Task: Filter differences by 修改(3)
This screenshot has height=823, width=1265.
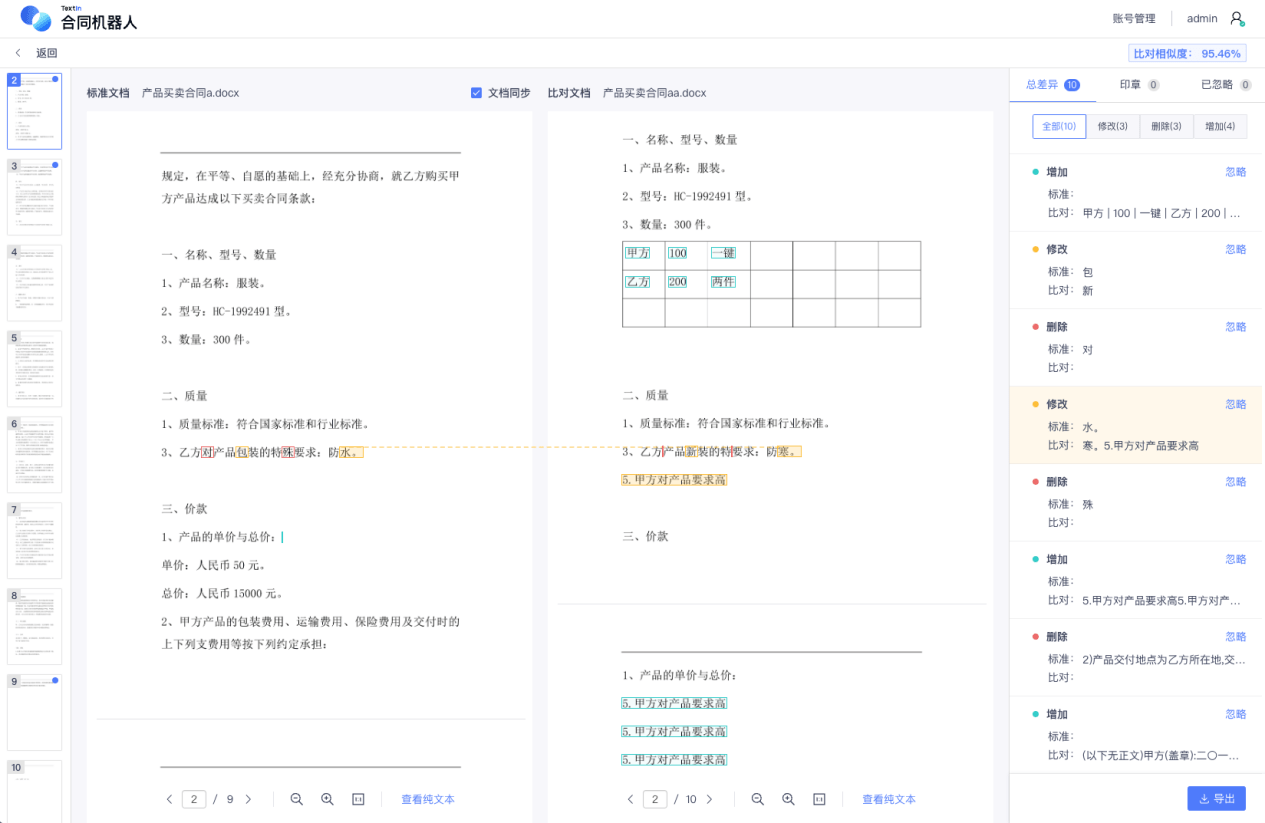Action: (x=1112, y=126)
